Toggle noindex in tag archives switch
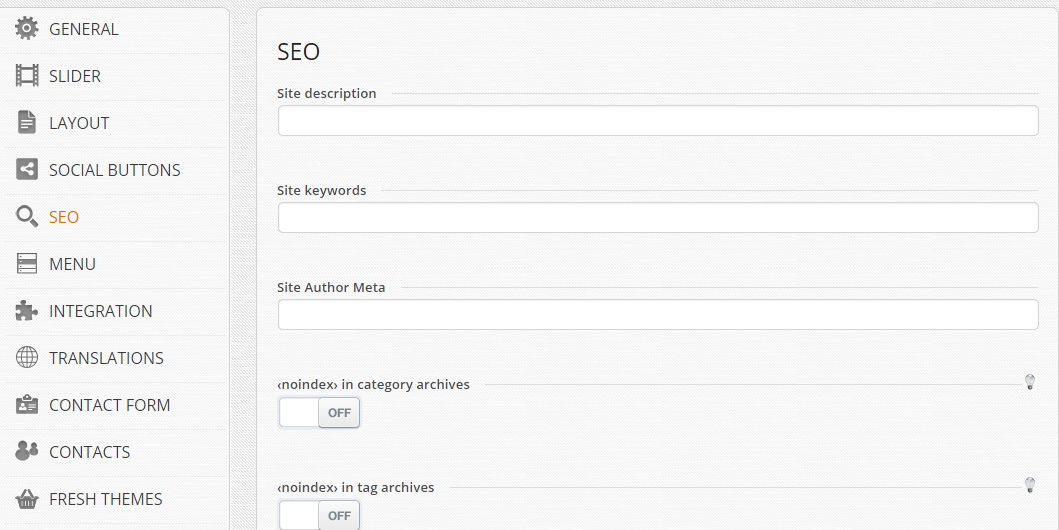1059x530 pixels. pos(319,515)
